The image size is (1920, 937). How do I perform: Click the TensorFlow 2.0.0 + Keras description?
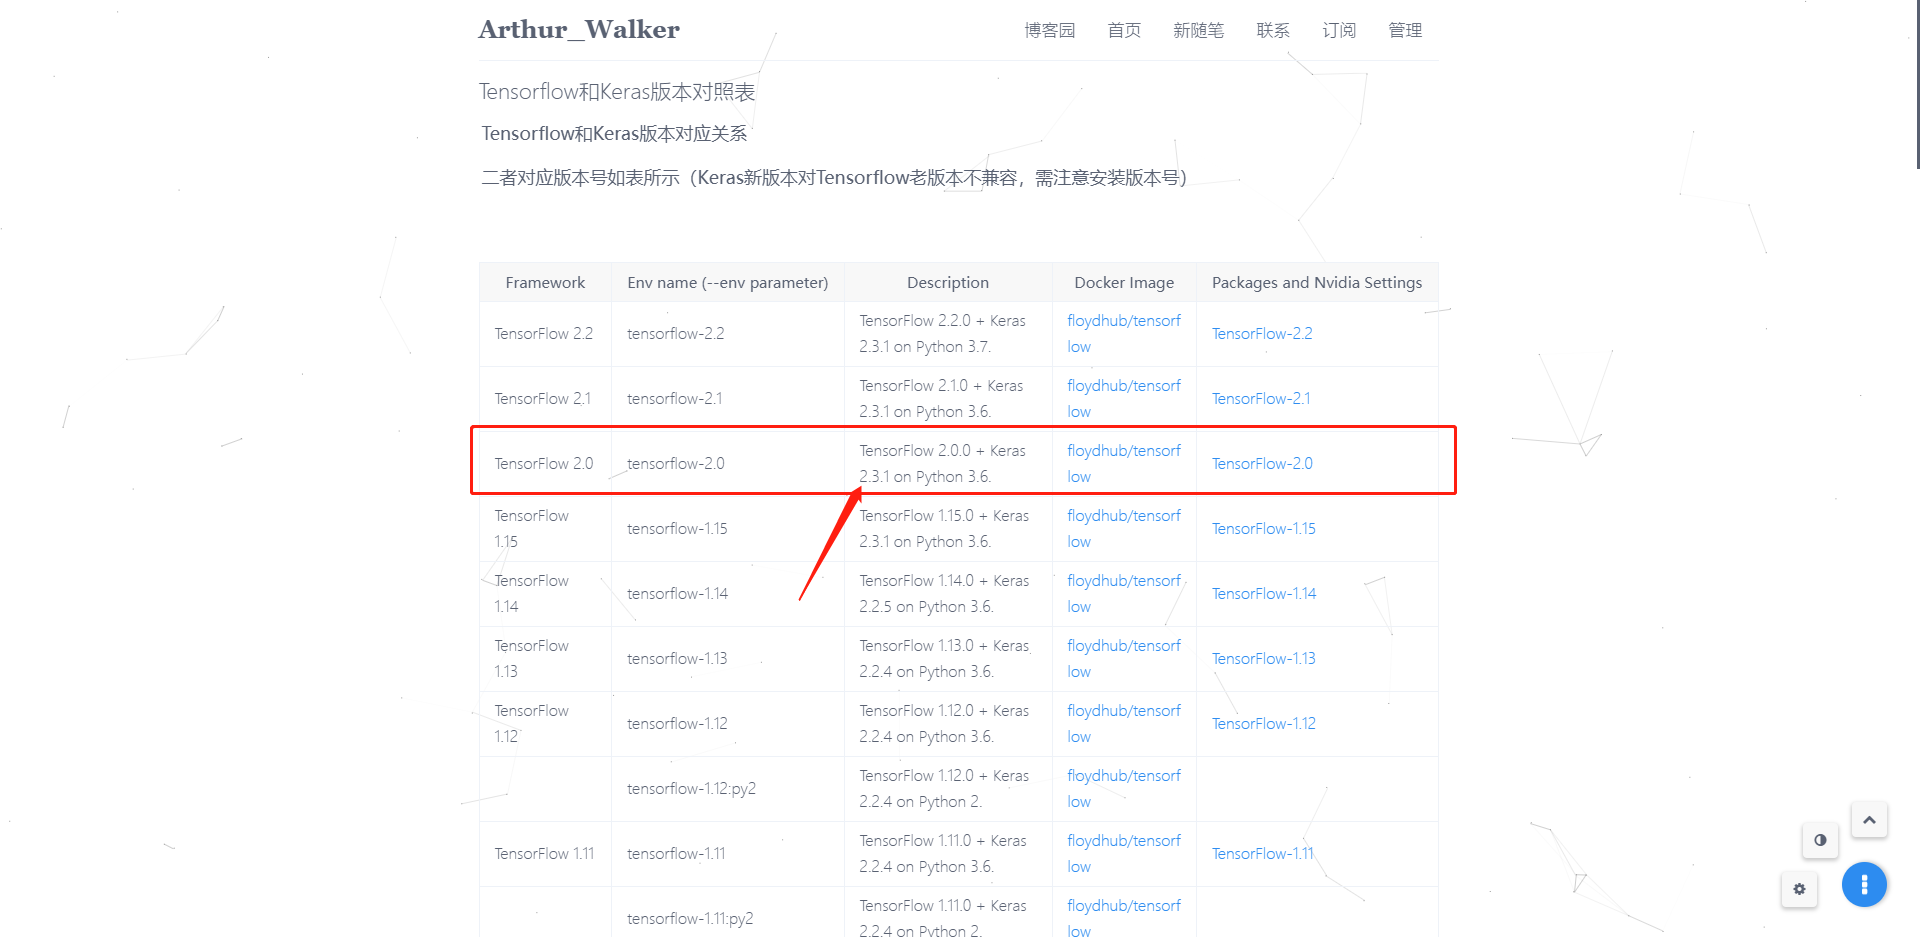[x=942, y=464]
